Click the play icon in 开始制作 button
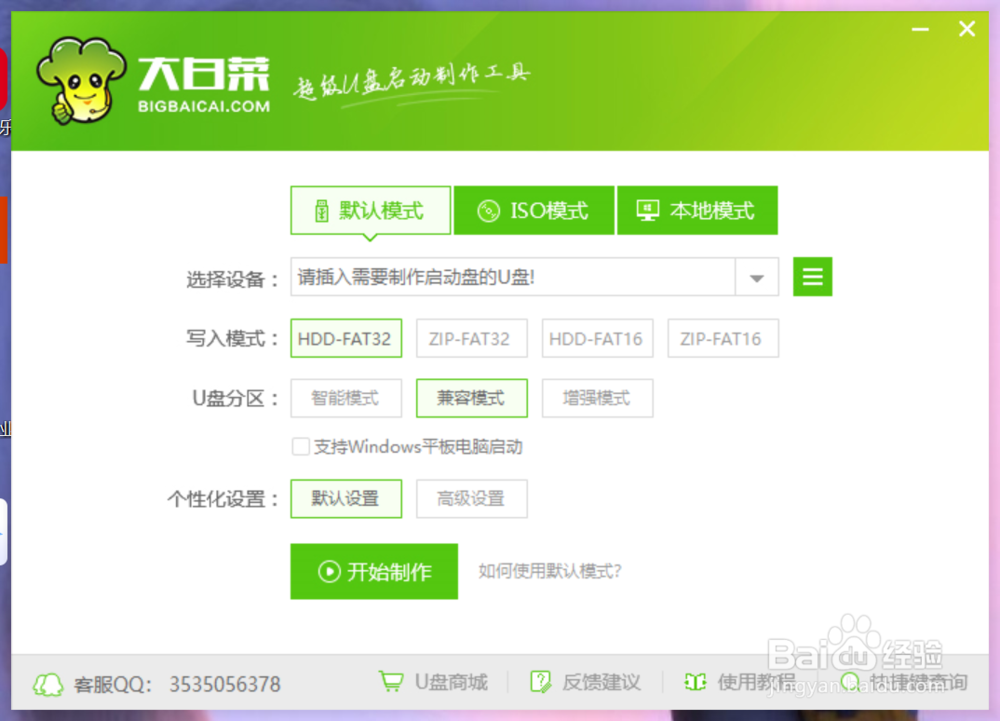Image resolution: width=1000 pixels, height=721 pixels. pos(329,571)
